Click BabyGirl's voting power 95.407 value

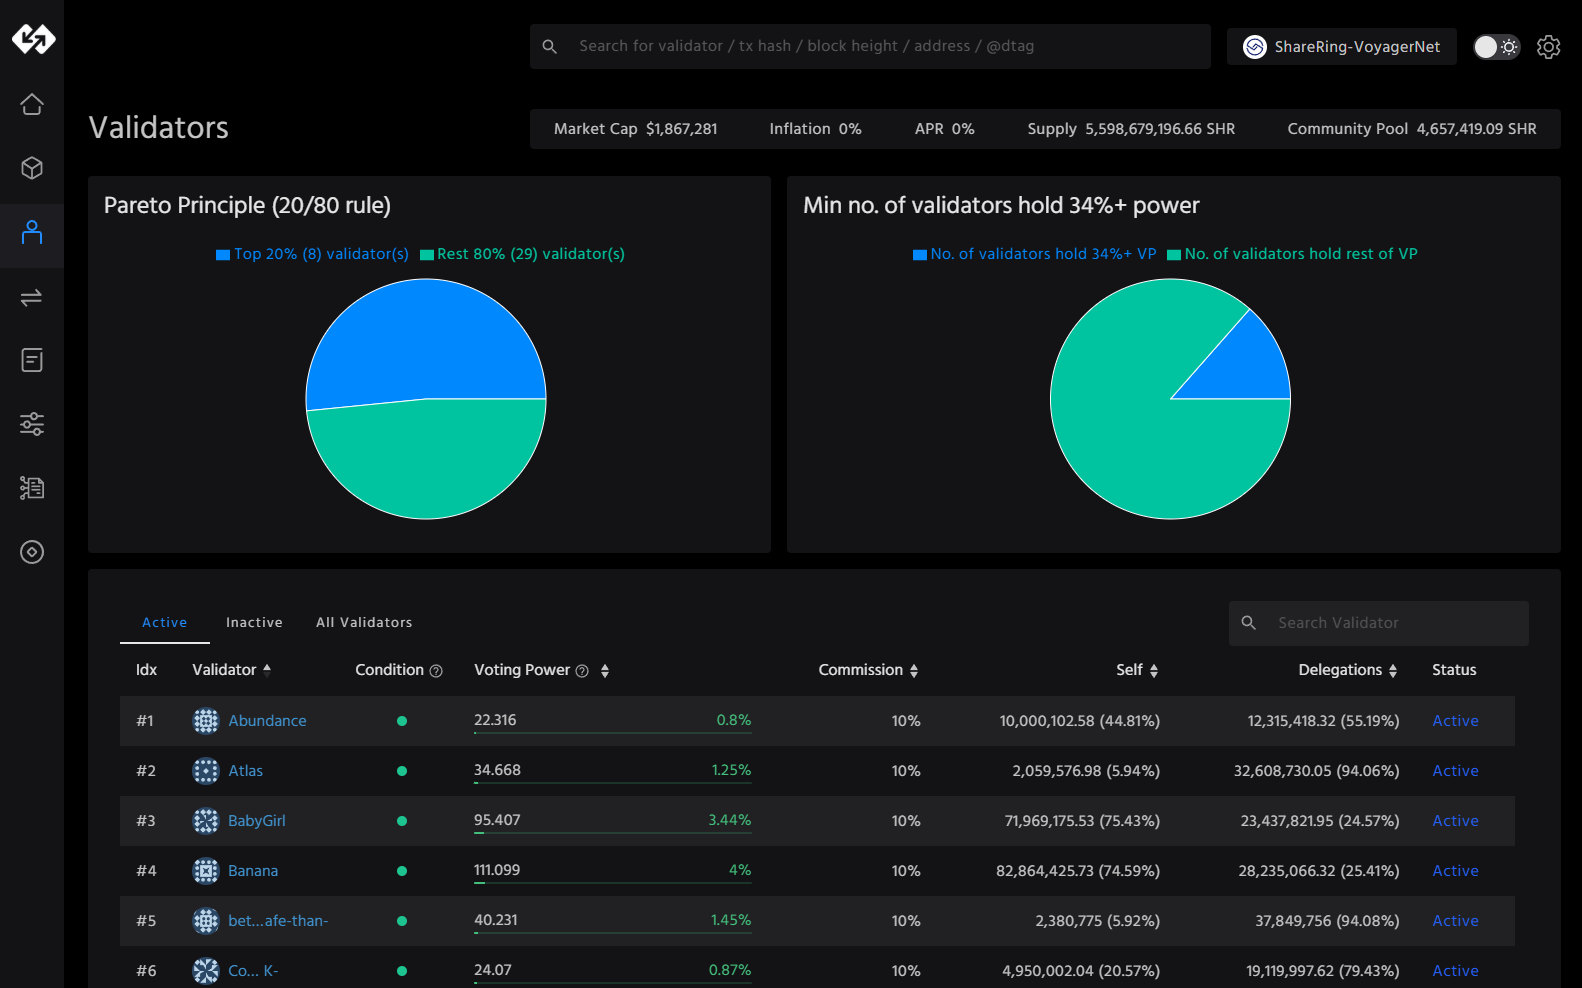pyautogui.click(x=497, y=820)
